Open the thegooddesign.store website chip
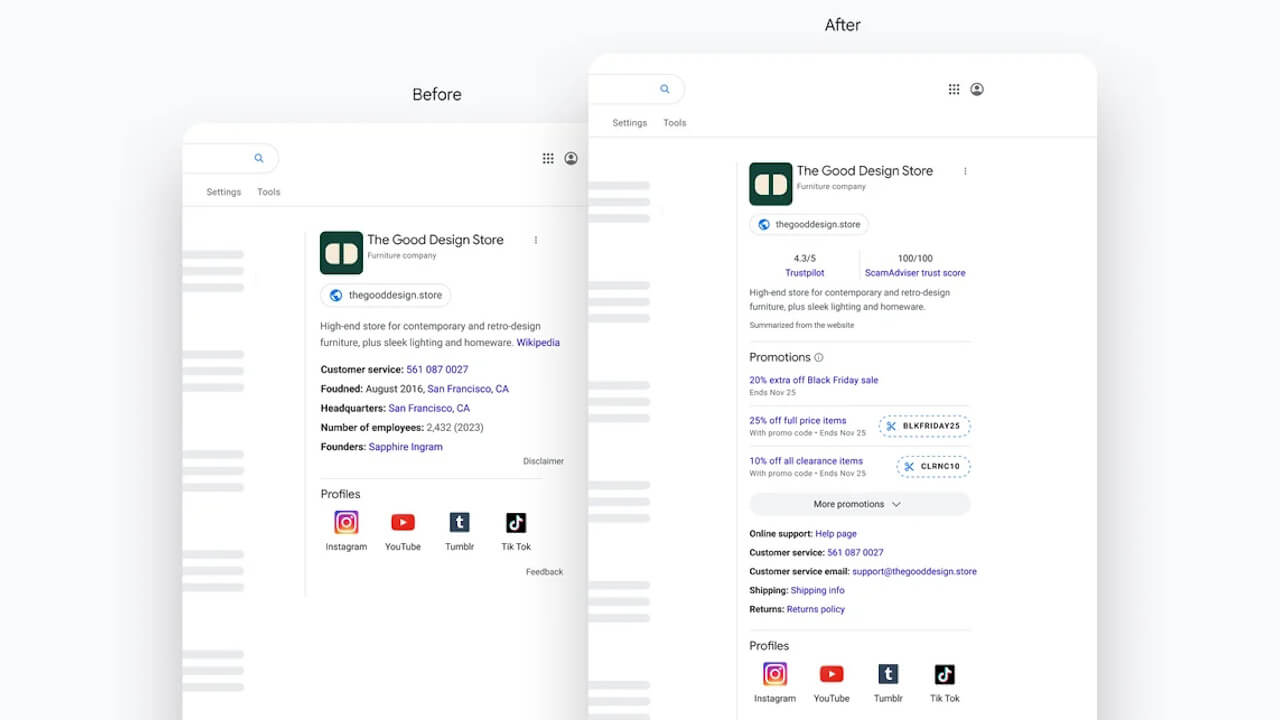This screenshot has width=1280, height=720. coord(808,224)
